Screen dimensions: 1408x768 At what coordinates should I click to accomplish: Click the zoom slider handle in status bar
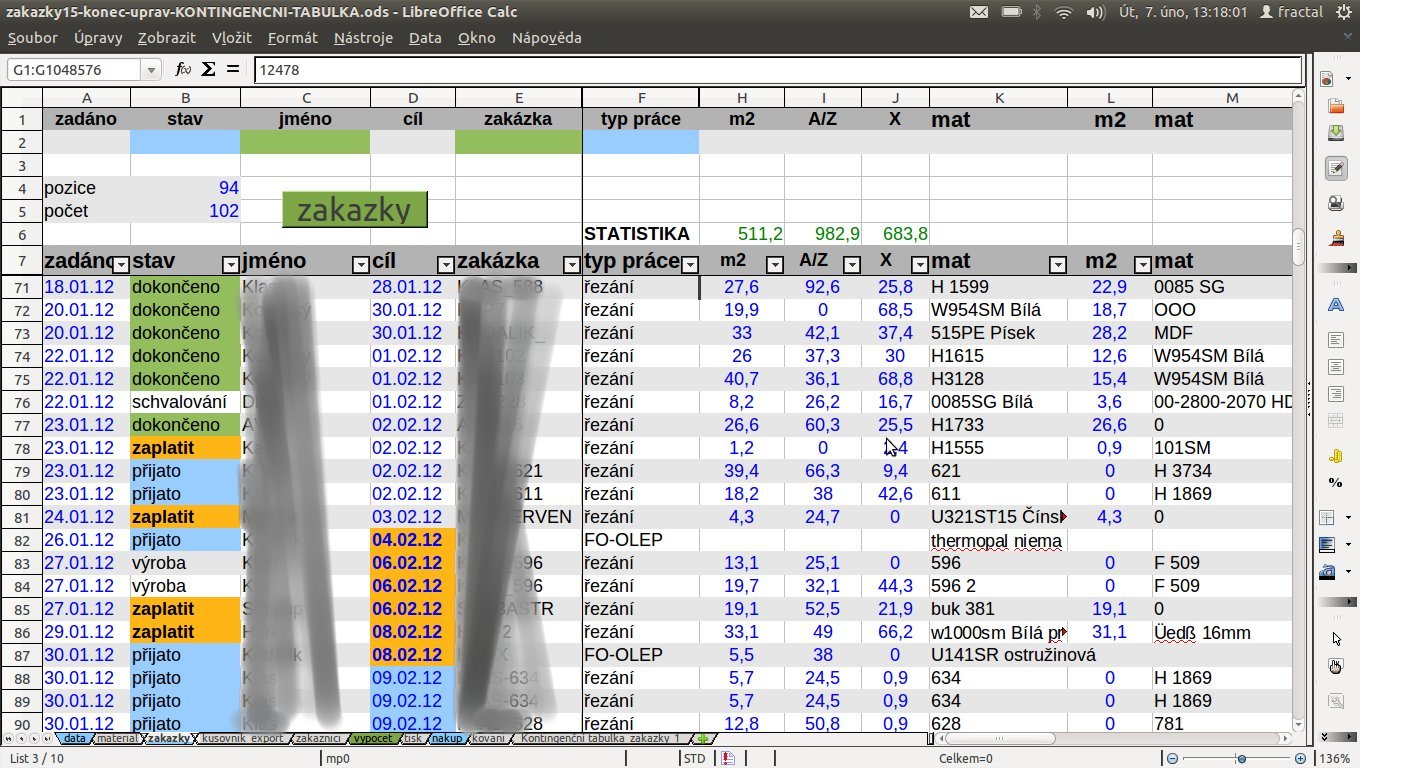click(x=1242, y=759)
